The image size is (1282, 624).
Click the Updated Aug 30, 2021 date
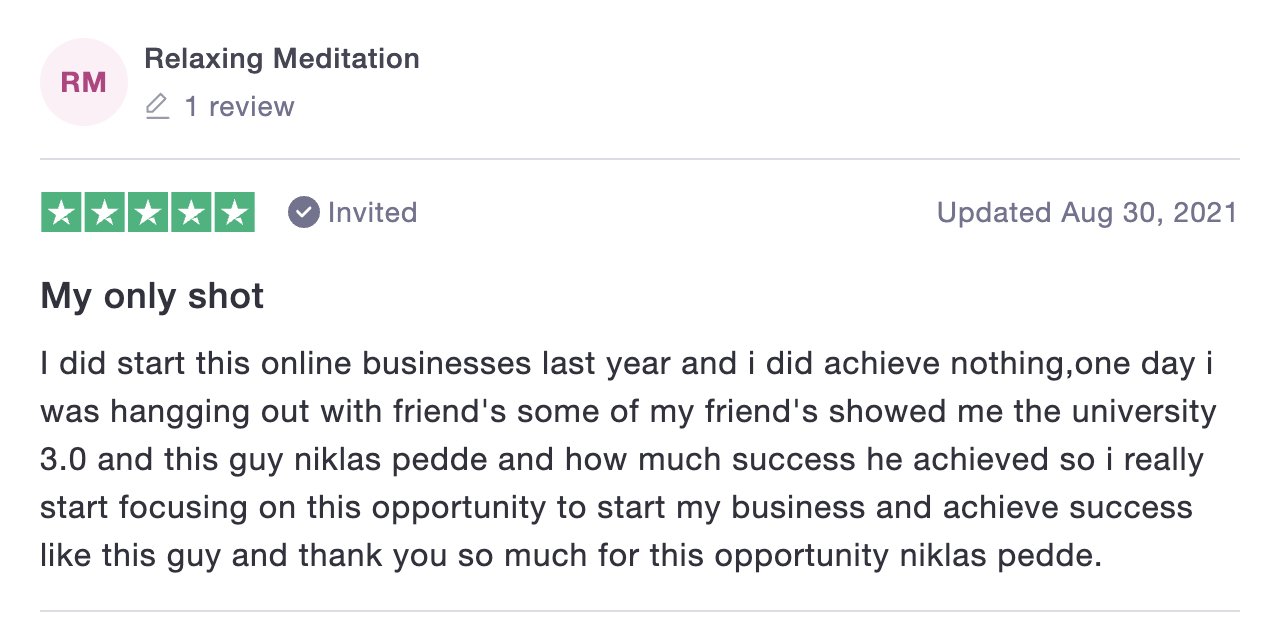pos(1087,212)
